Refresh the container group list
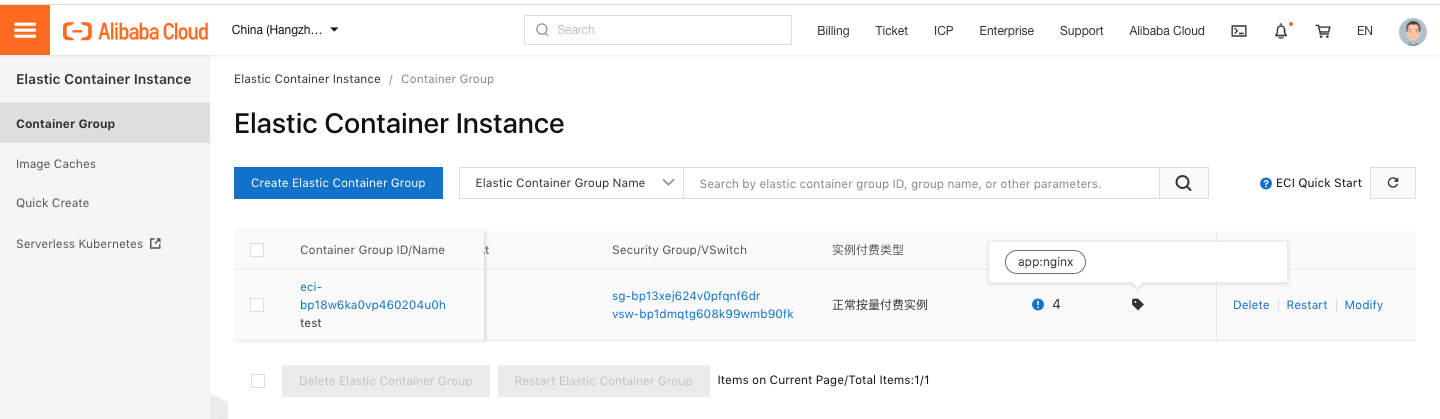Image resolution: width=1440 pixels, height=419 pixels. pyautogui.click(x=1393, y=183)
